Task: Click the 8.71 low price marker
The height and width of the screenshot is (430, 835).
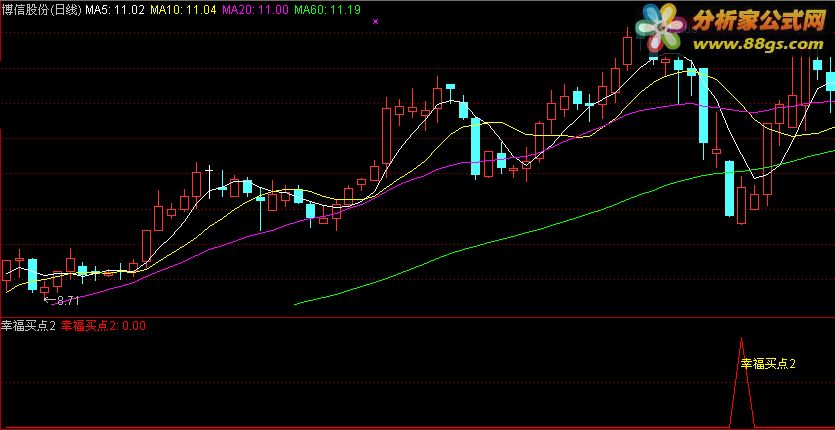Action: pyautogui.click(x=62, y=301)
